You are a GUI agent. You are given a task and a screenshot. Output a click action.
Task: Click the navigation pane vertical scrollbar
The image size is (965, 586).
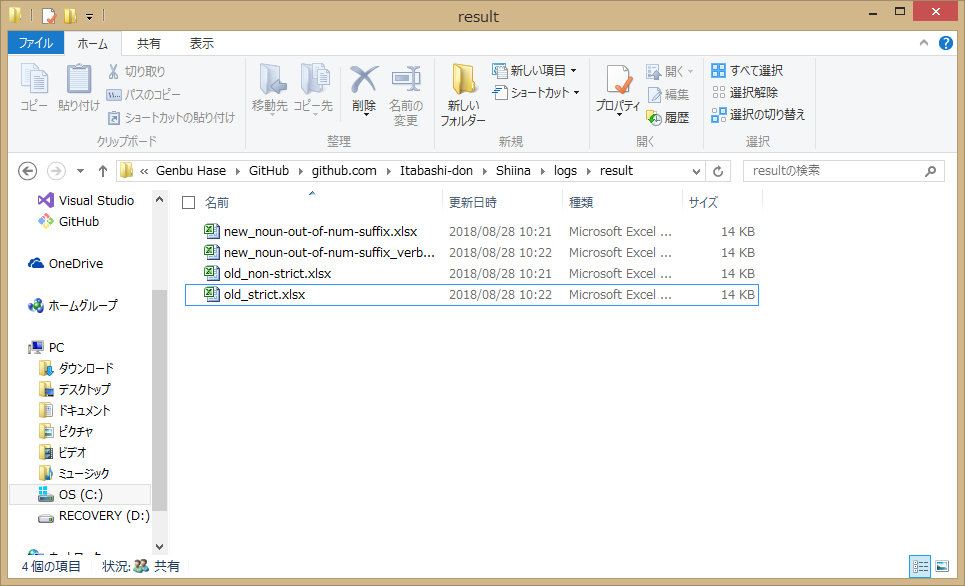[159, 400]
